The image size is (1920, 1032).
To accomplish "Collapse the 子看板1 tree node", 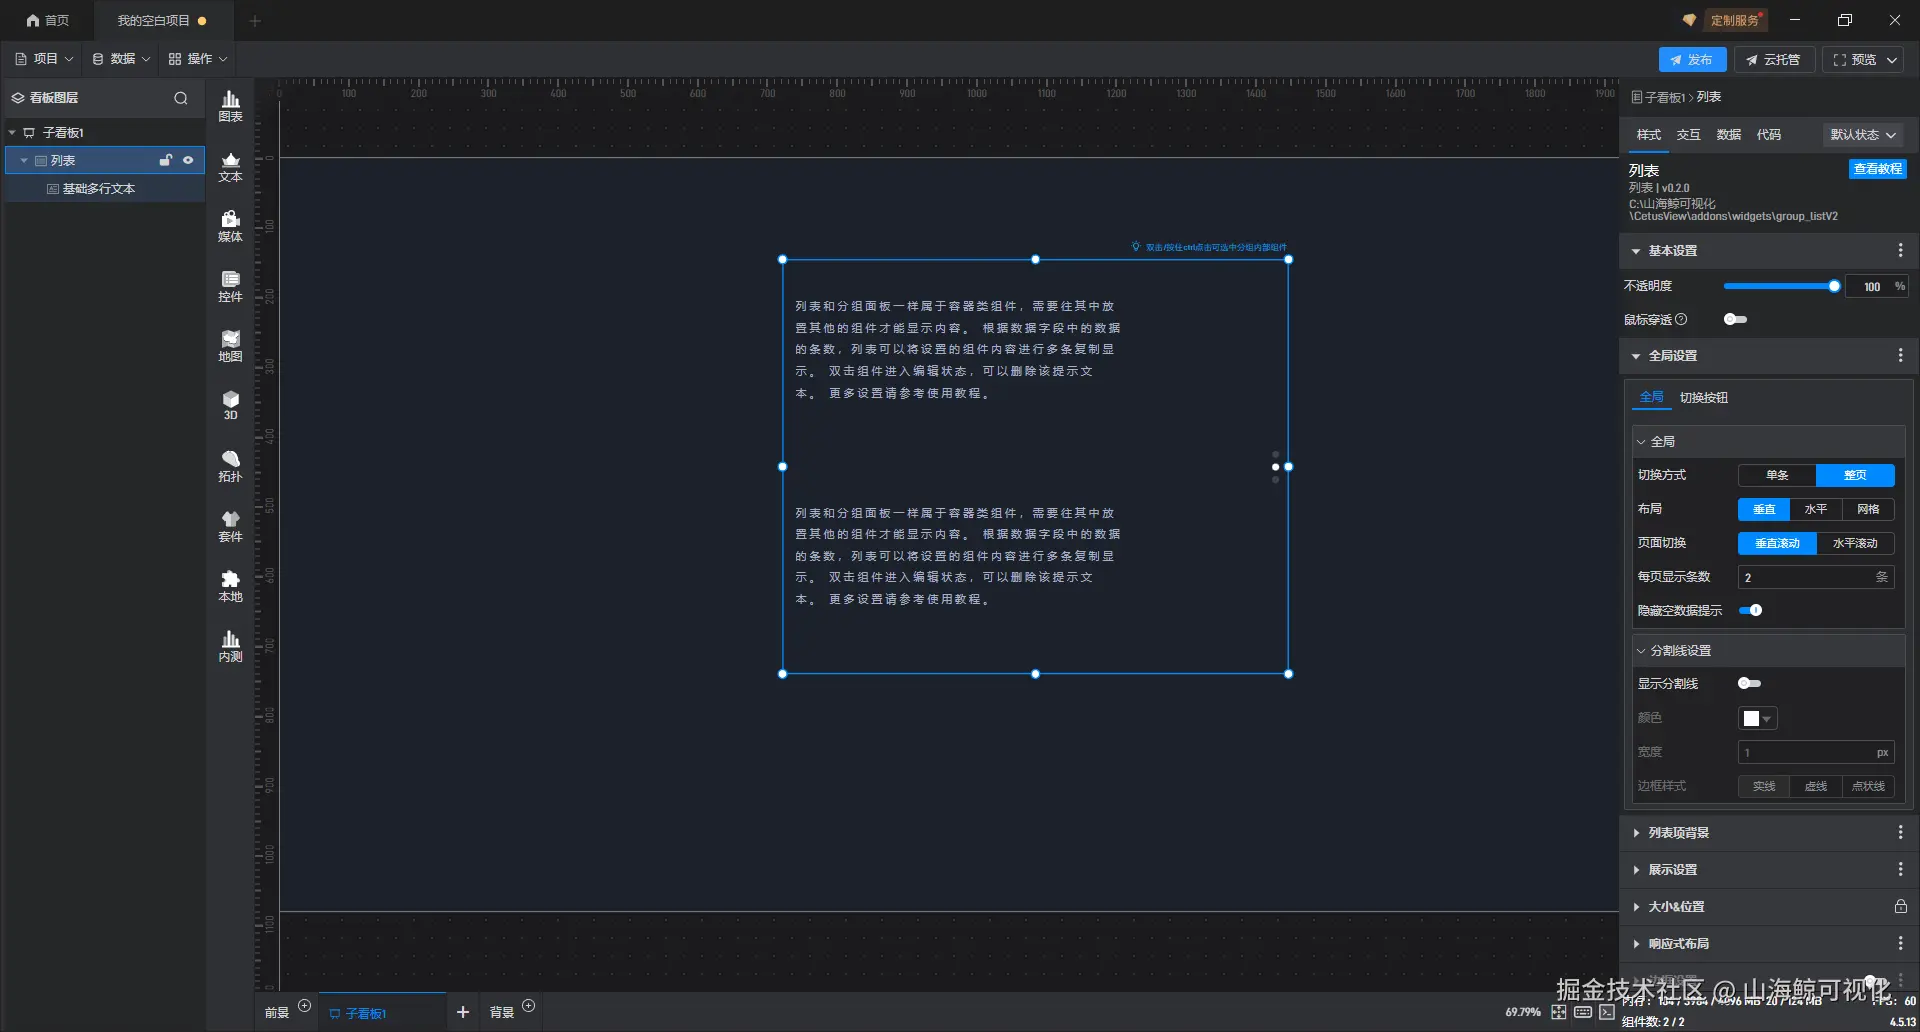I will tap(12, 133).
